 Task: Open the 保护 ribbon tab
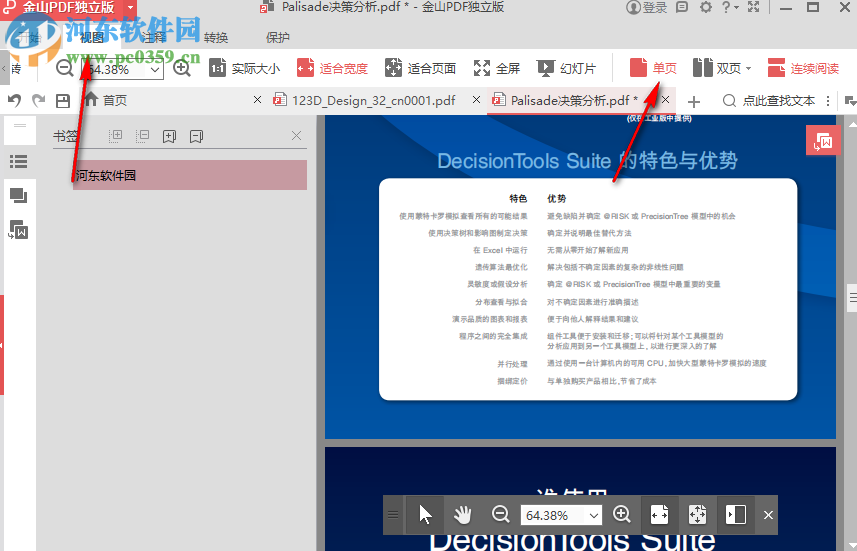click(278, 38)
